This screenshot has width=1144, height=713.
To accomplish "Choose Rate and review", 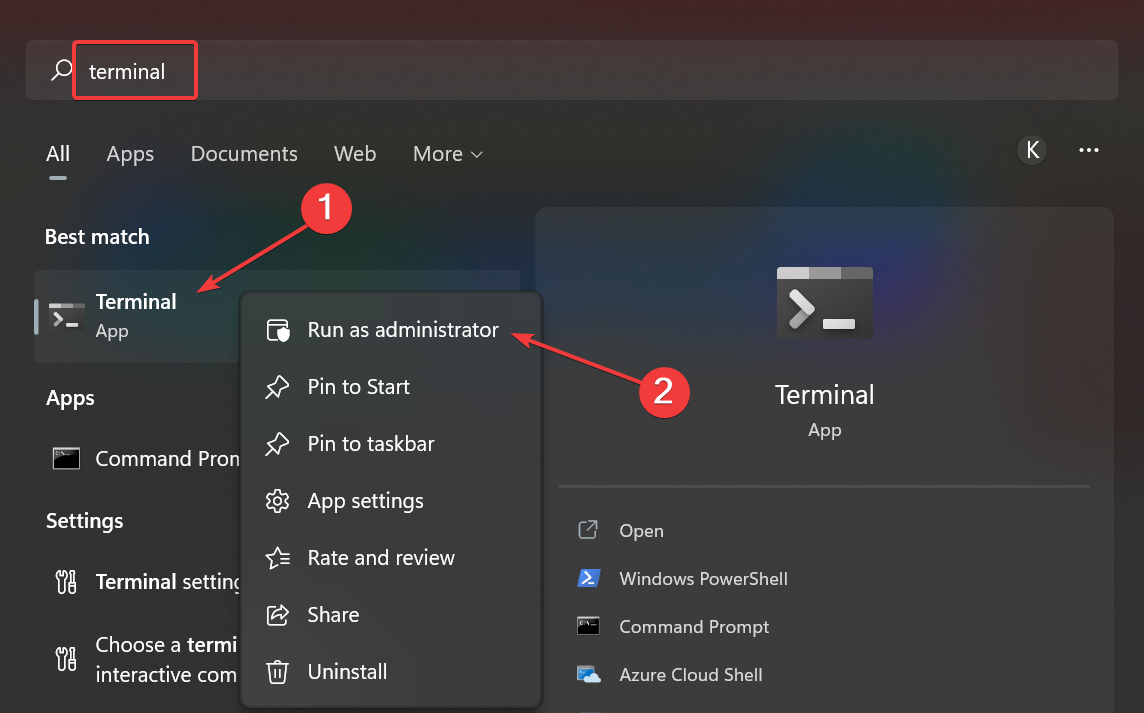I will (x=391, y=558).
